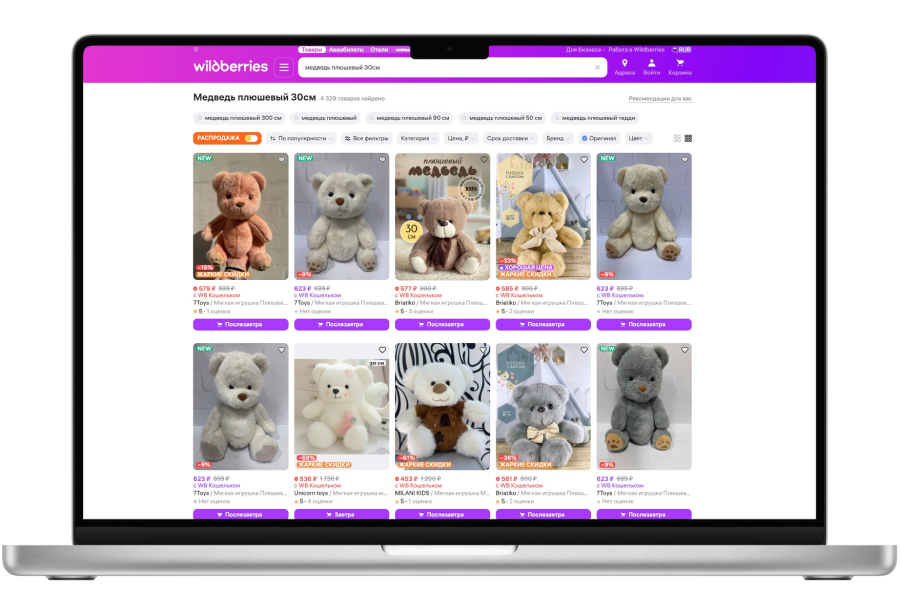
Task: Add the pink bear to favorites
Action: tap(282, 159)
